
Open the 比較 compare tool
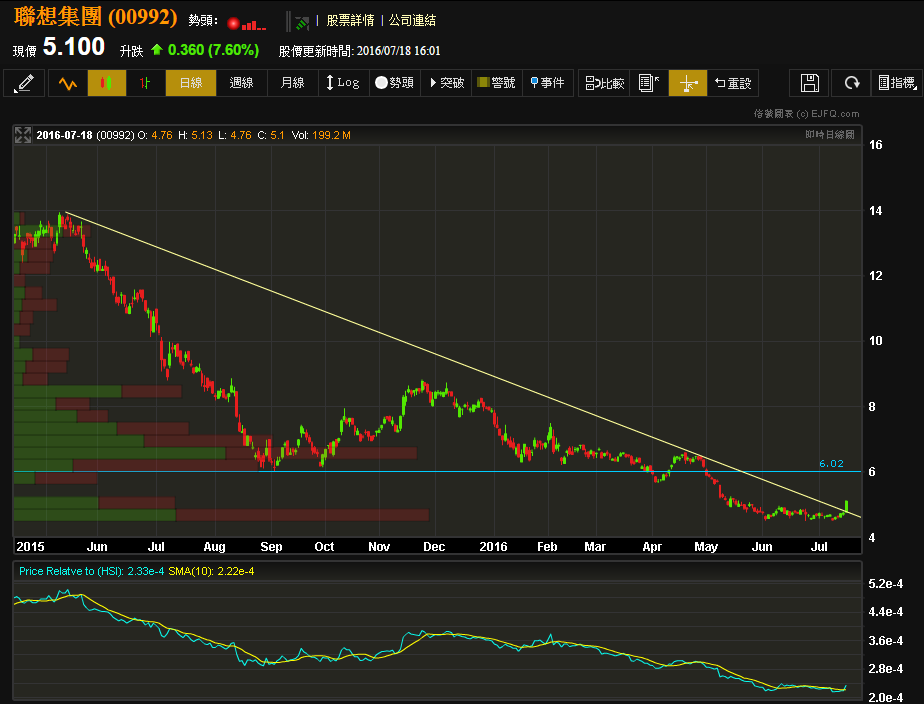click(x=604, y=83)
